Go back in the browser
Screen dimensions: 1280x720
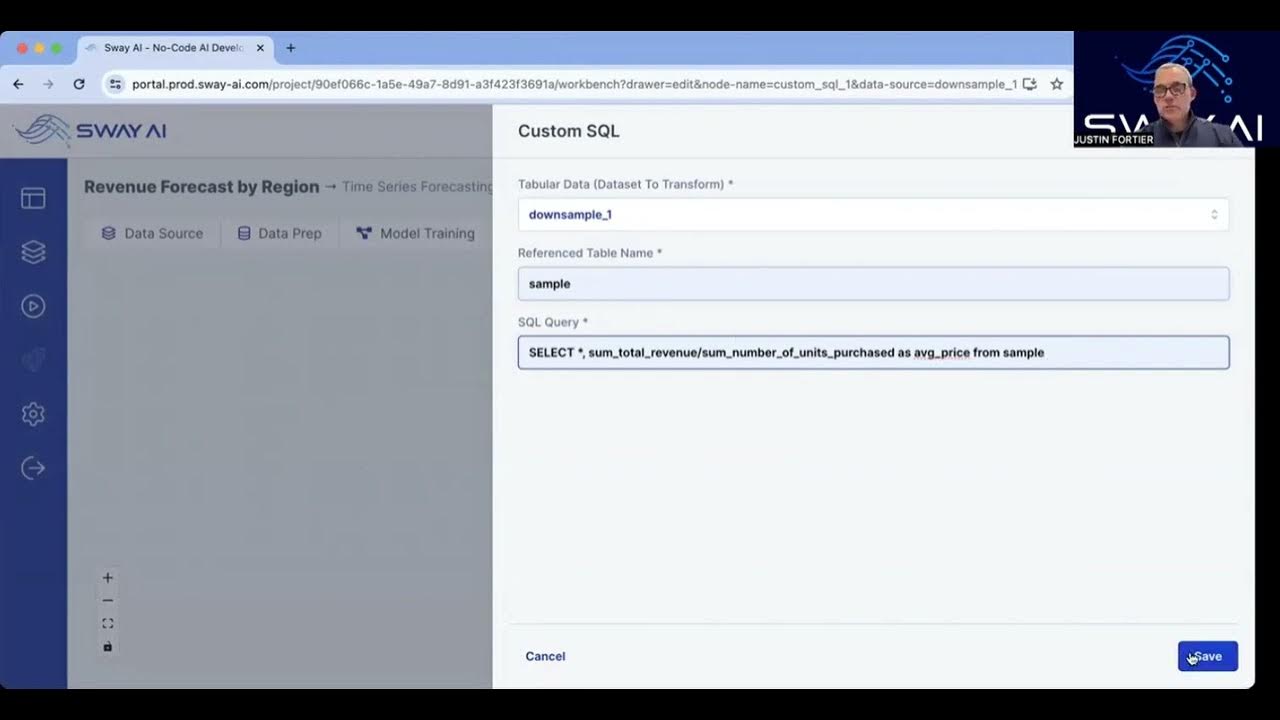(x=18, y=84)
